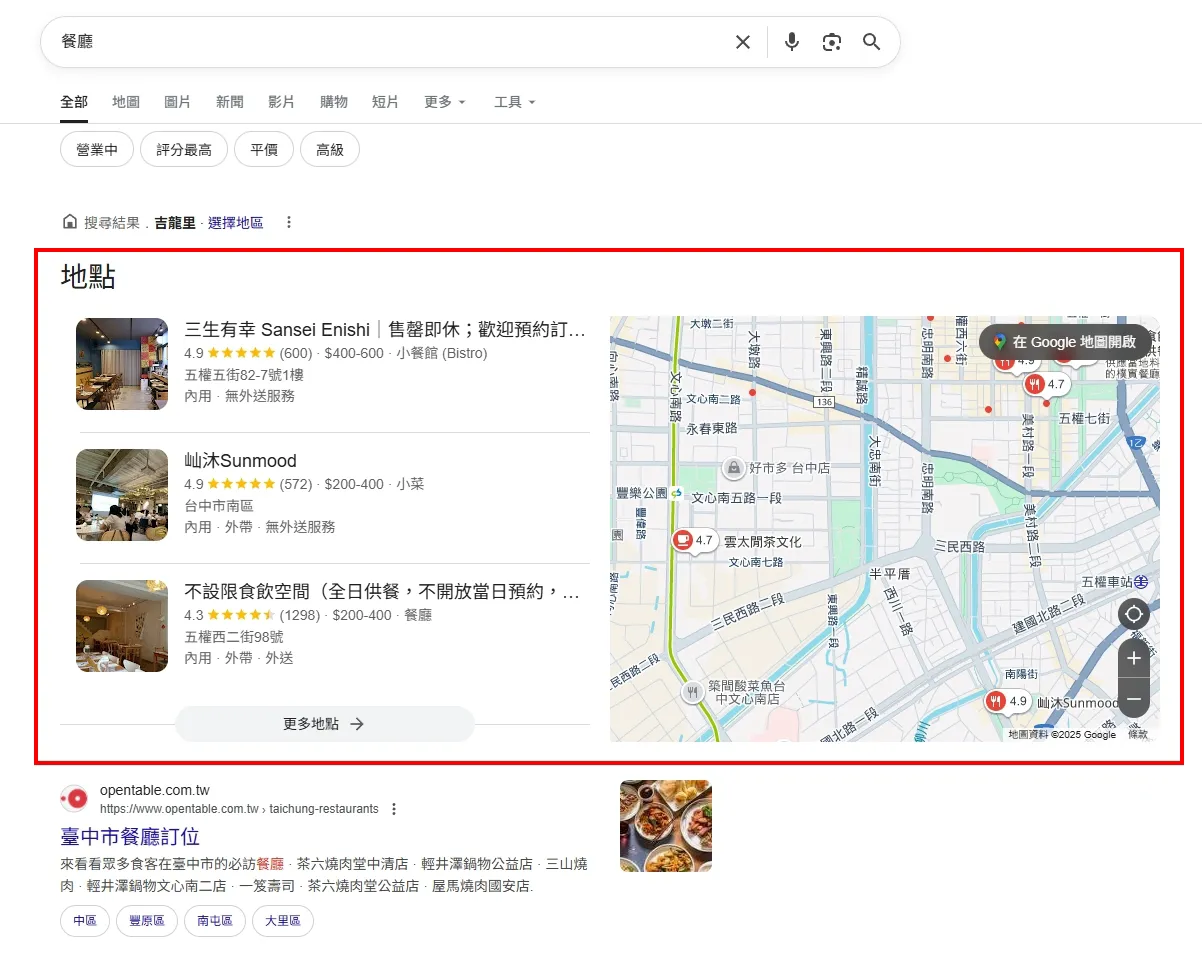1202x955 pixels.
Task: Switch to the 圖片 tab
Action: (x=177, y=101)
